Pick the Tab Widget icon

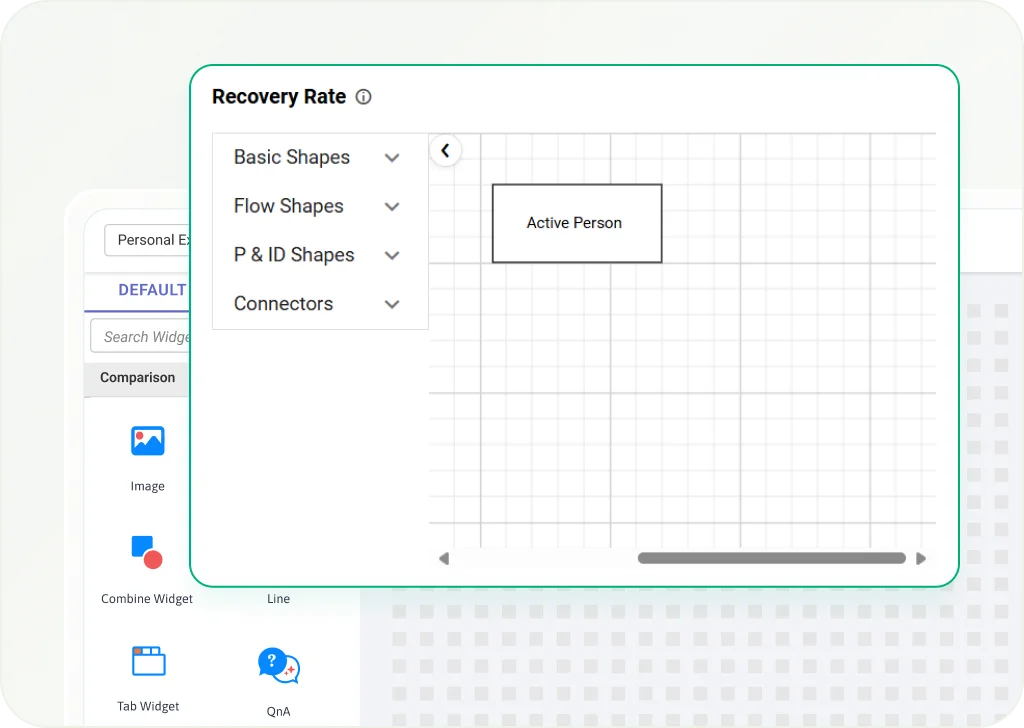pyautogui.click(x=148, y=661)
